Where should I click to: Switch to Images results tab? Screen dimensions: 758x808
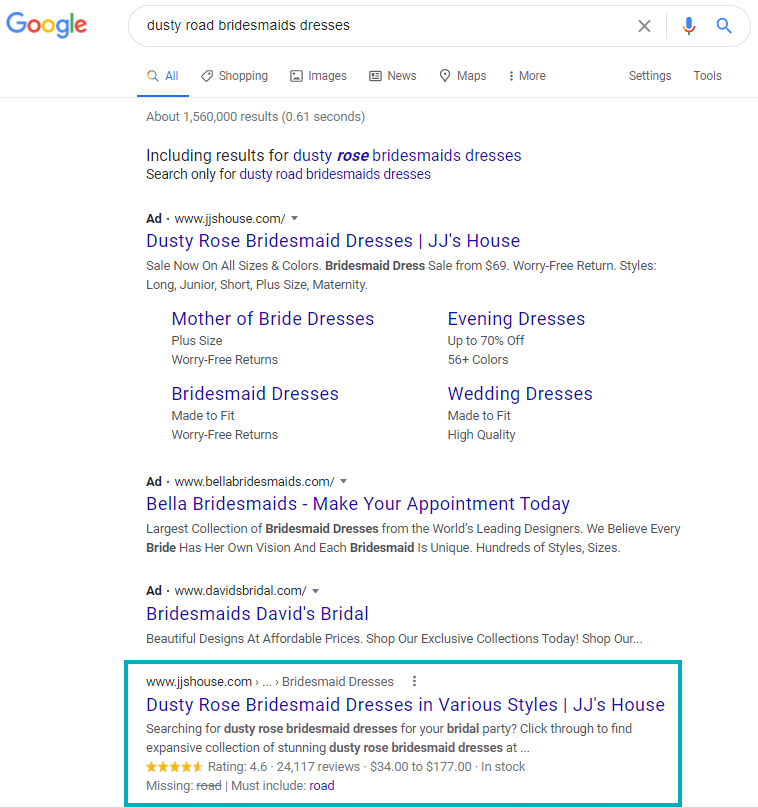(x=318, y=76)
